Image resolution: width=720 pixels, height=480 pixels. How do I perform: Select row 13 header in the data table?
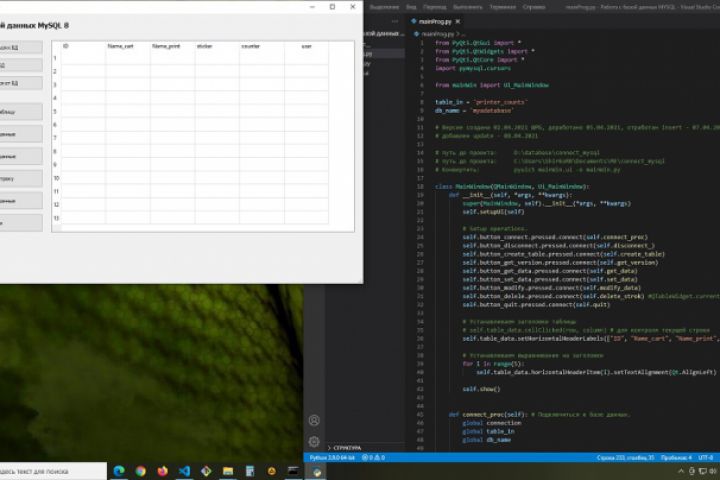tap(56, 218)
